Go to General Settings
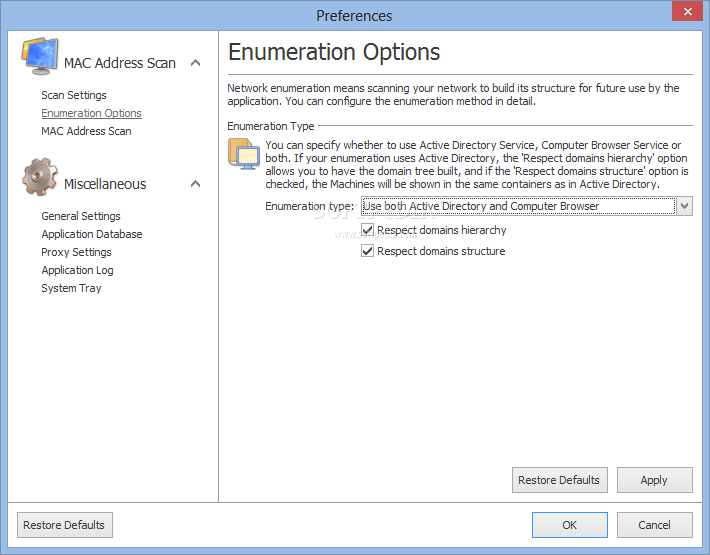Image resolution: width=710 pixels, height=555 pixels. [81, 216]
